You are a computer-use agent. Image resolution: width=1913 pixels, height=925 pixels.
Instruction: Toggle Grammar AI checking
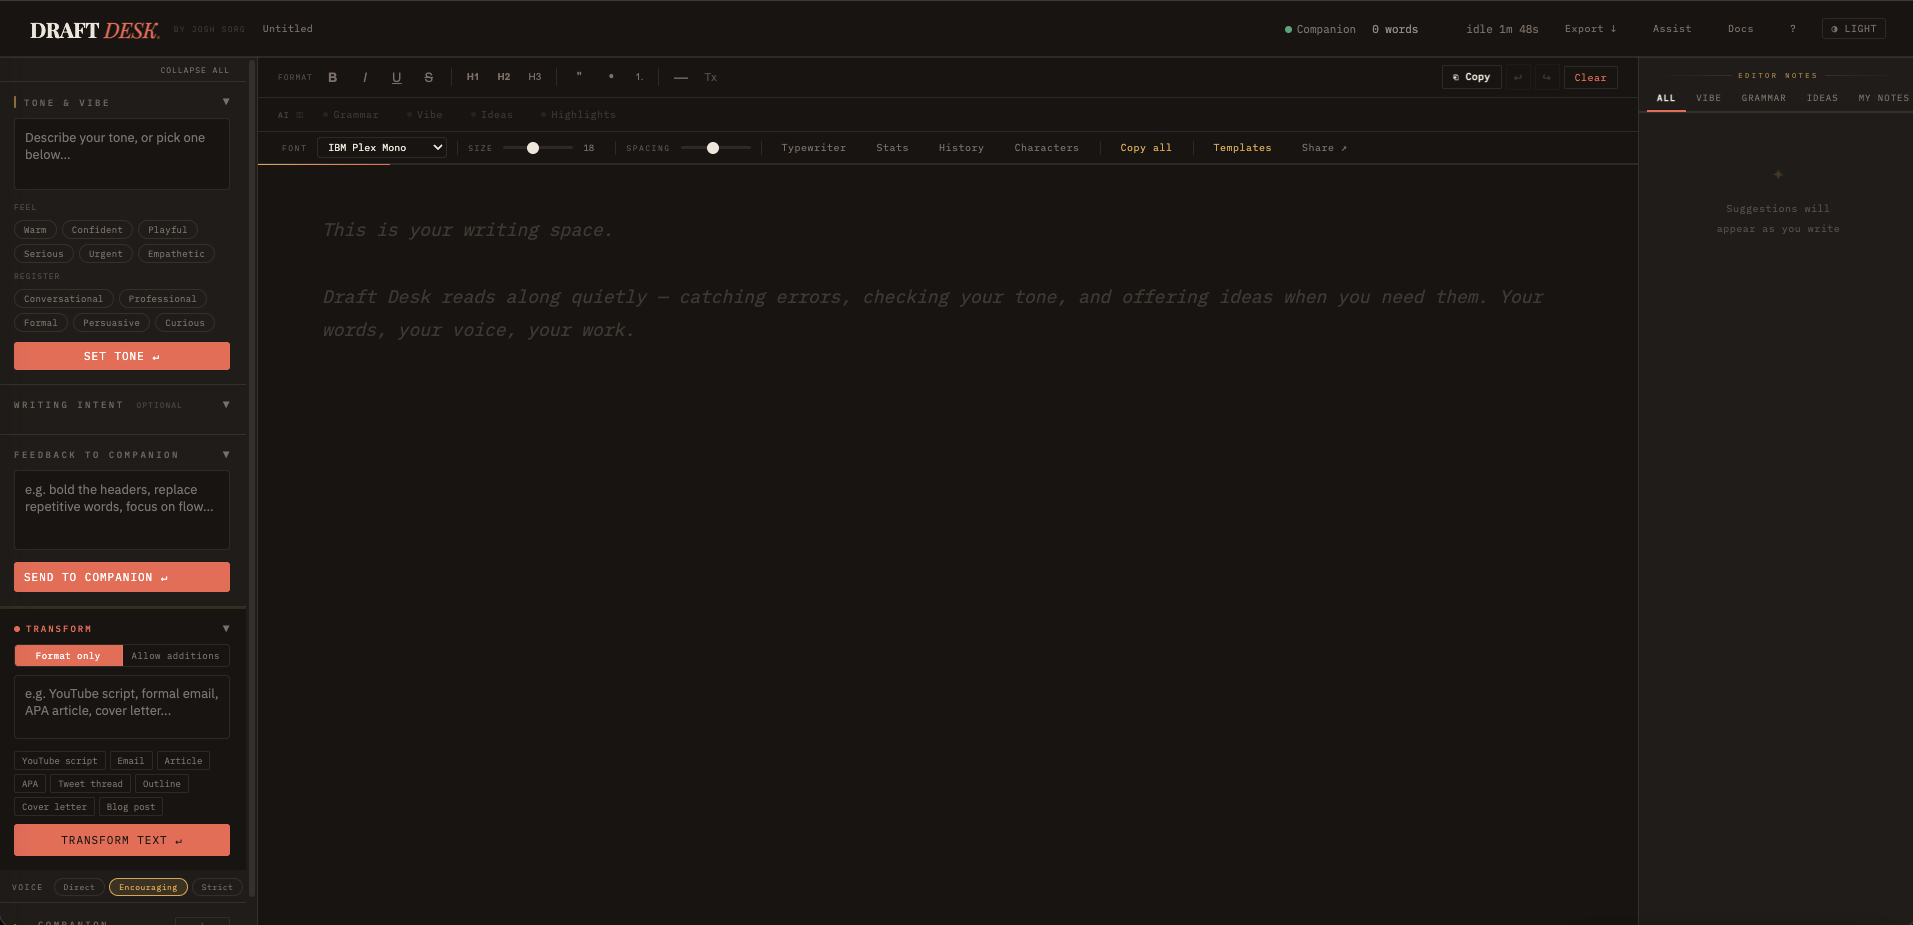point(351,115)
